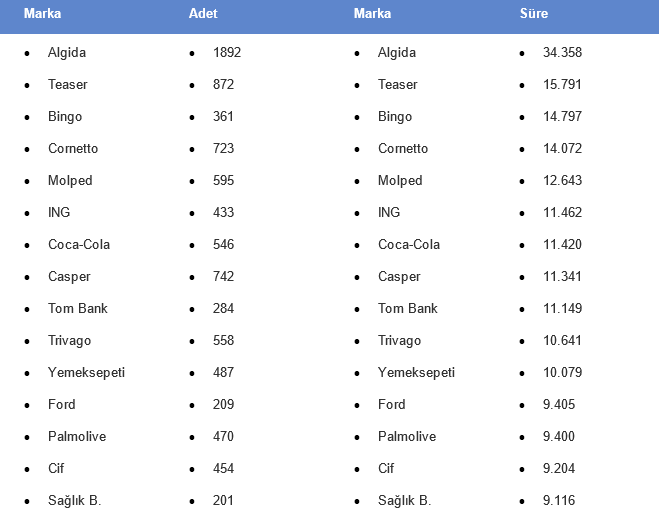Screen dimensions: 659x519
Task: Click the ING count value 433
Action: point(224,213)
